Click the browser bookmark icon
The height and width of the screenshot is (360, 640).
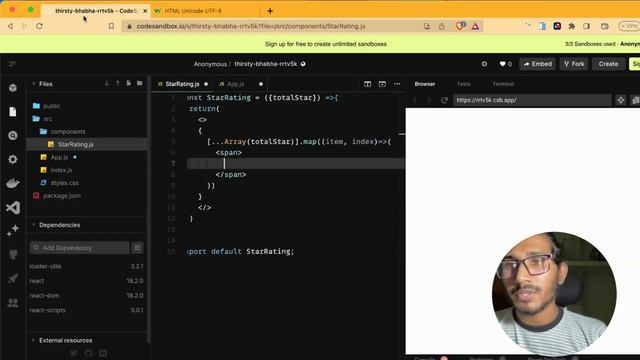click(111, 26)
